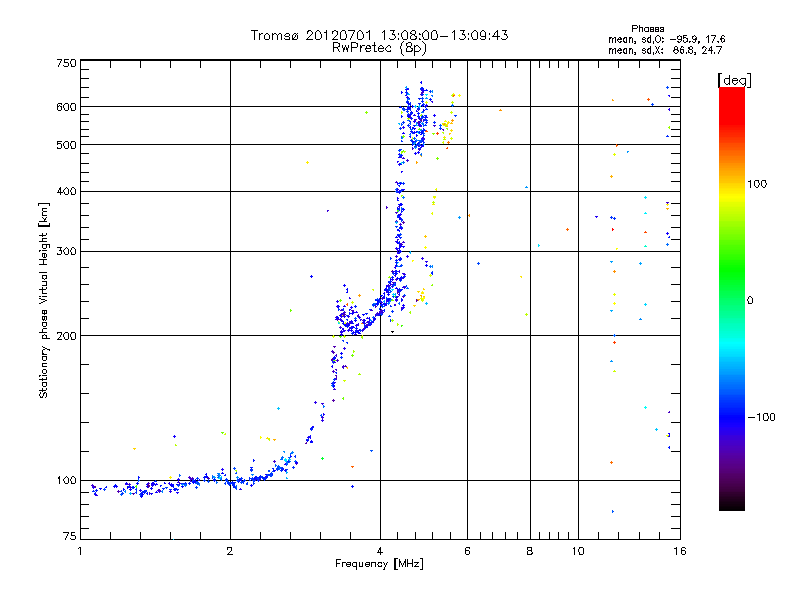Click the y-axis '500' tick label
This screenshot has height=600, width=800.
pyautogui.click(x=66, y=145)
